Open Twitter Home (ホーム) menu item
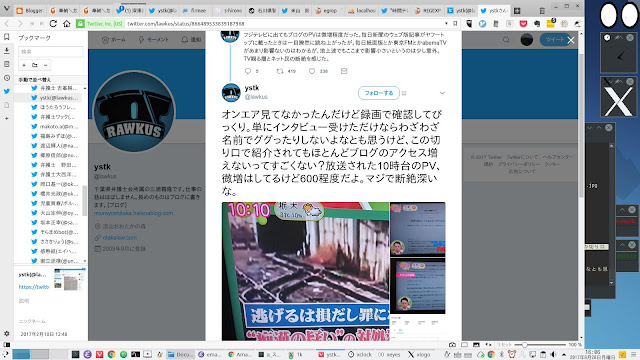This screenshot has width=640, height=360. click(114, 40)
